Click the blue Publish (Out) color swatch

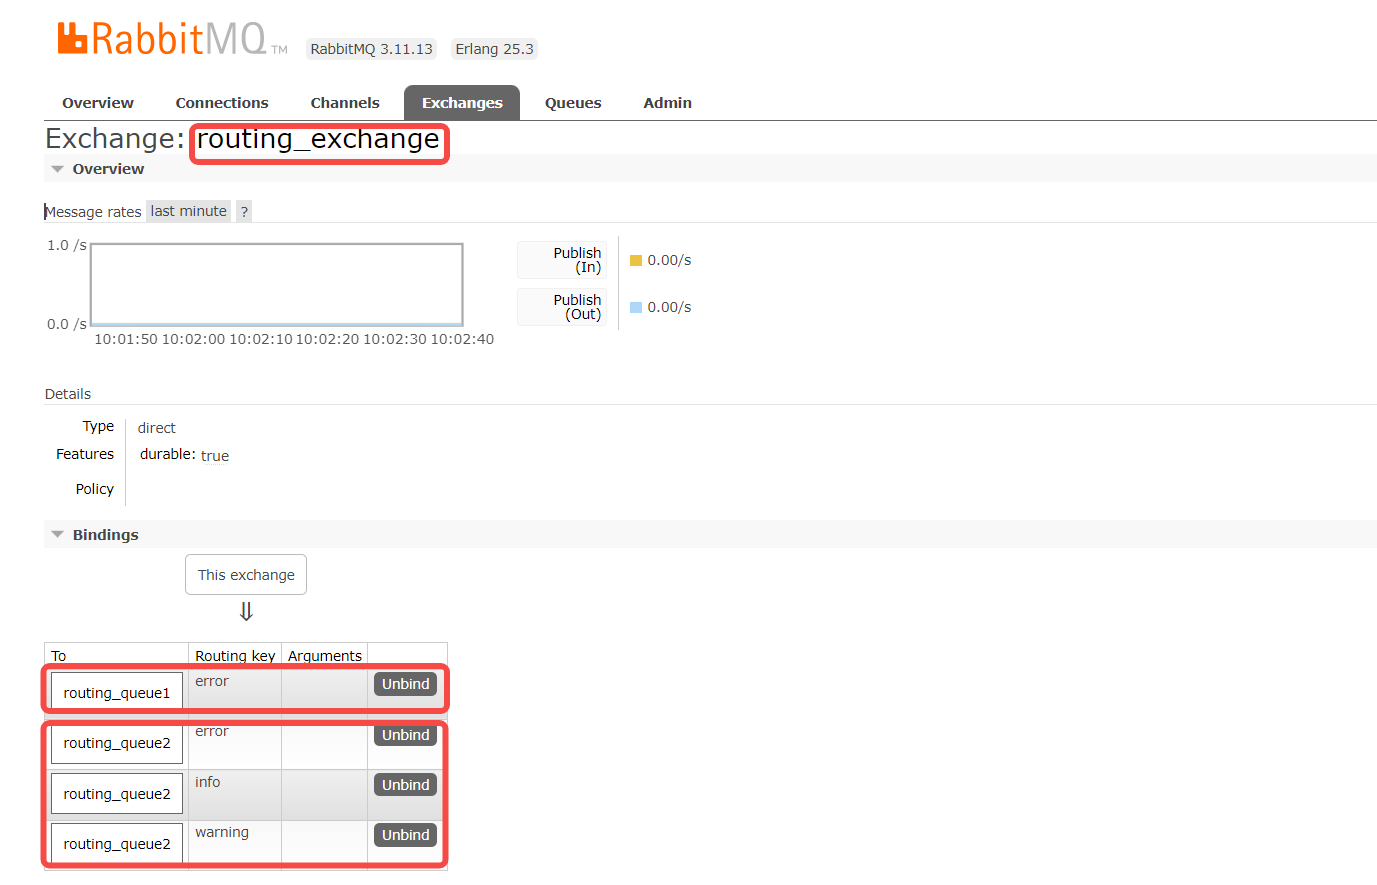tap(635, 307)
